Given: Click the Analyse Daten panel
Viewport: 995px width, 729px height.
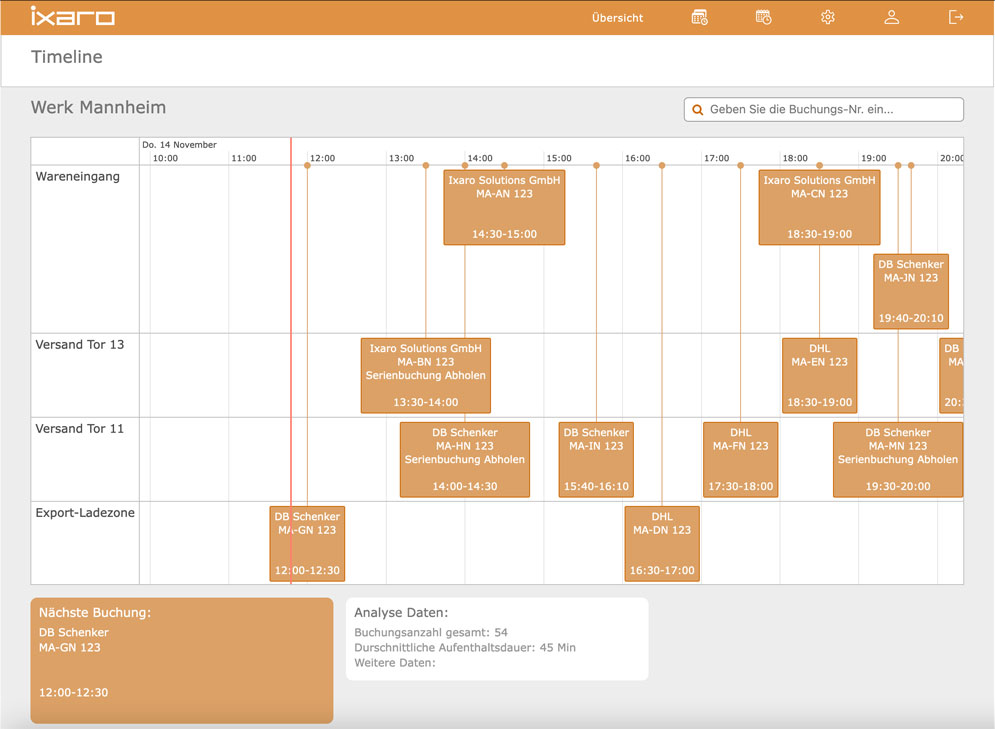Looking at the screenshot, I should [496, 638].
